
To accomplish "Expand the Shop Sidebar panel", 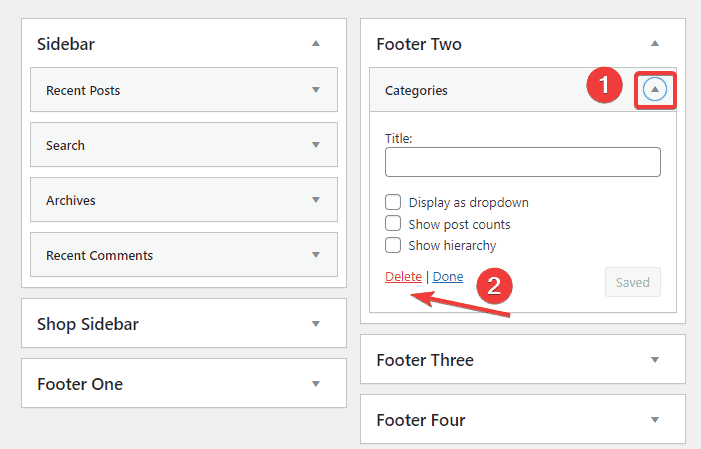I will click(x=315, y=324).
